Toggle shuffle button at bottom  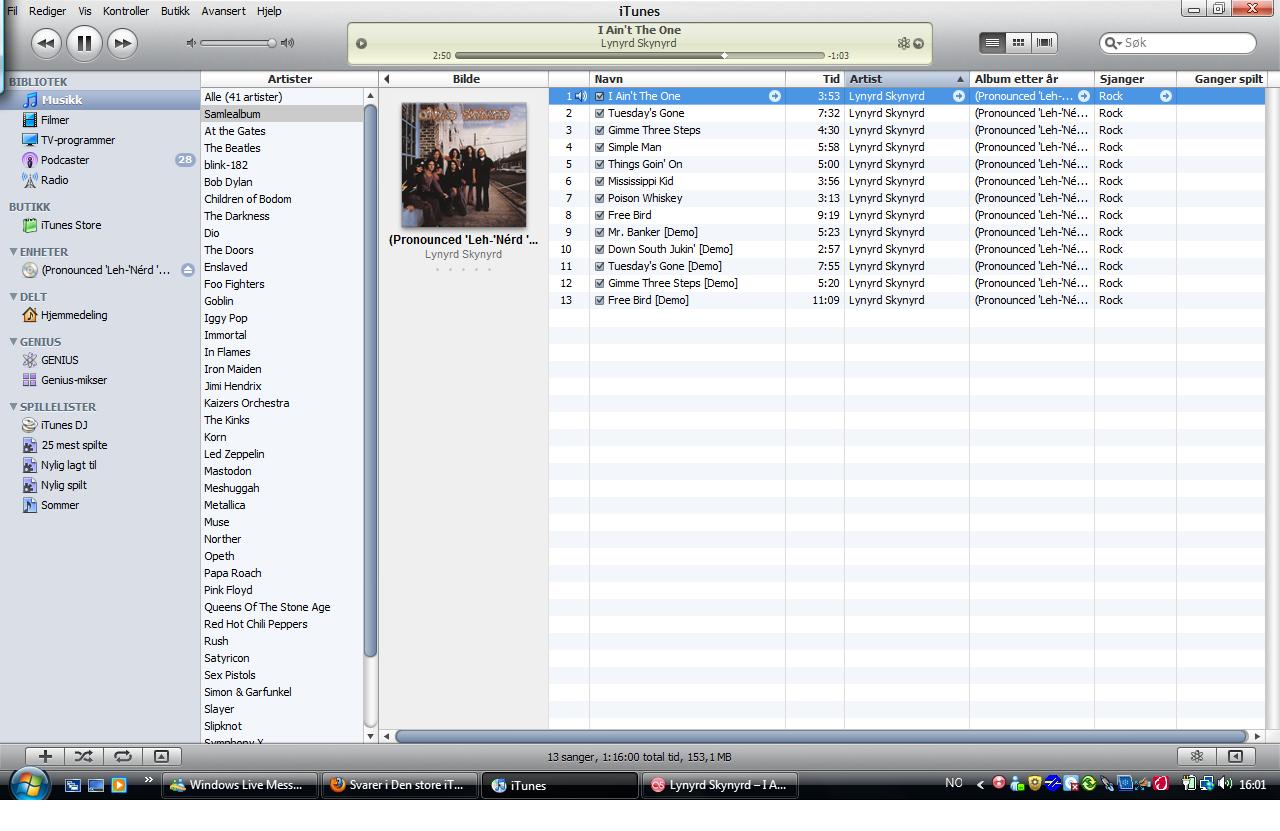tap(83, 757)
